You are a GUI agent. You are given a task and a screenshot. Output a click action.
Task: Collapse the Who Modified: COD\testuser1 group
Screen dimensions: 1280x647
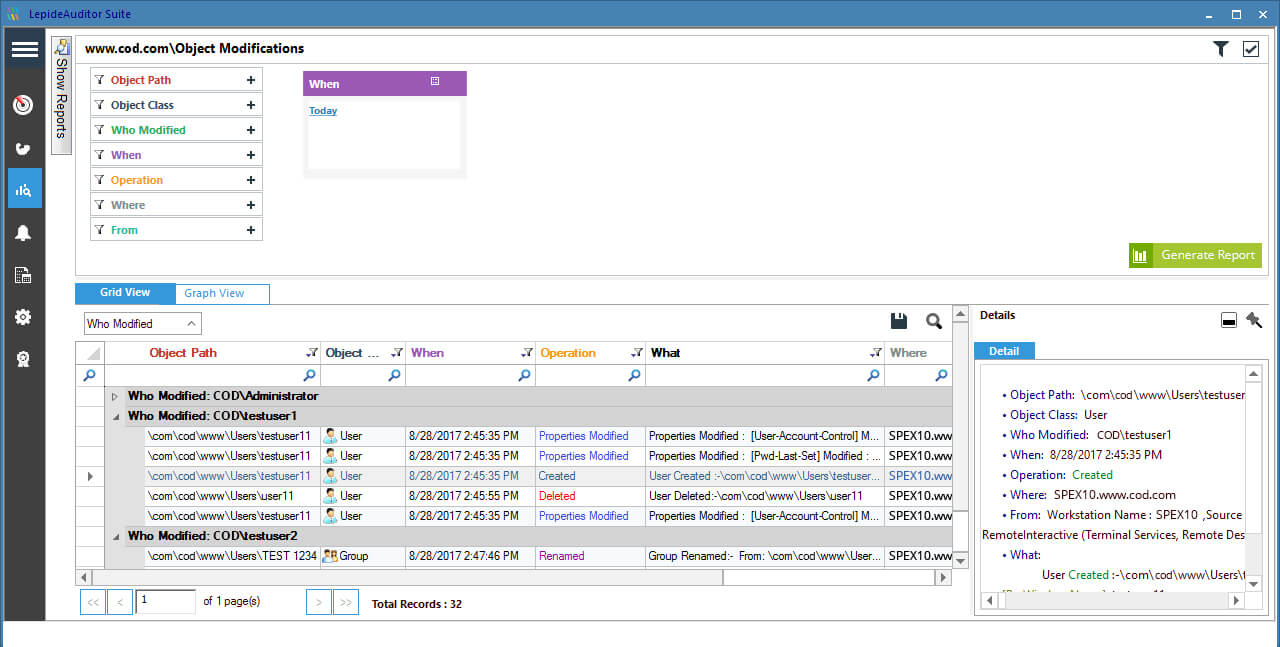click(114, 415)
